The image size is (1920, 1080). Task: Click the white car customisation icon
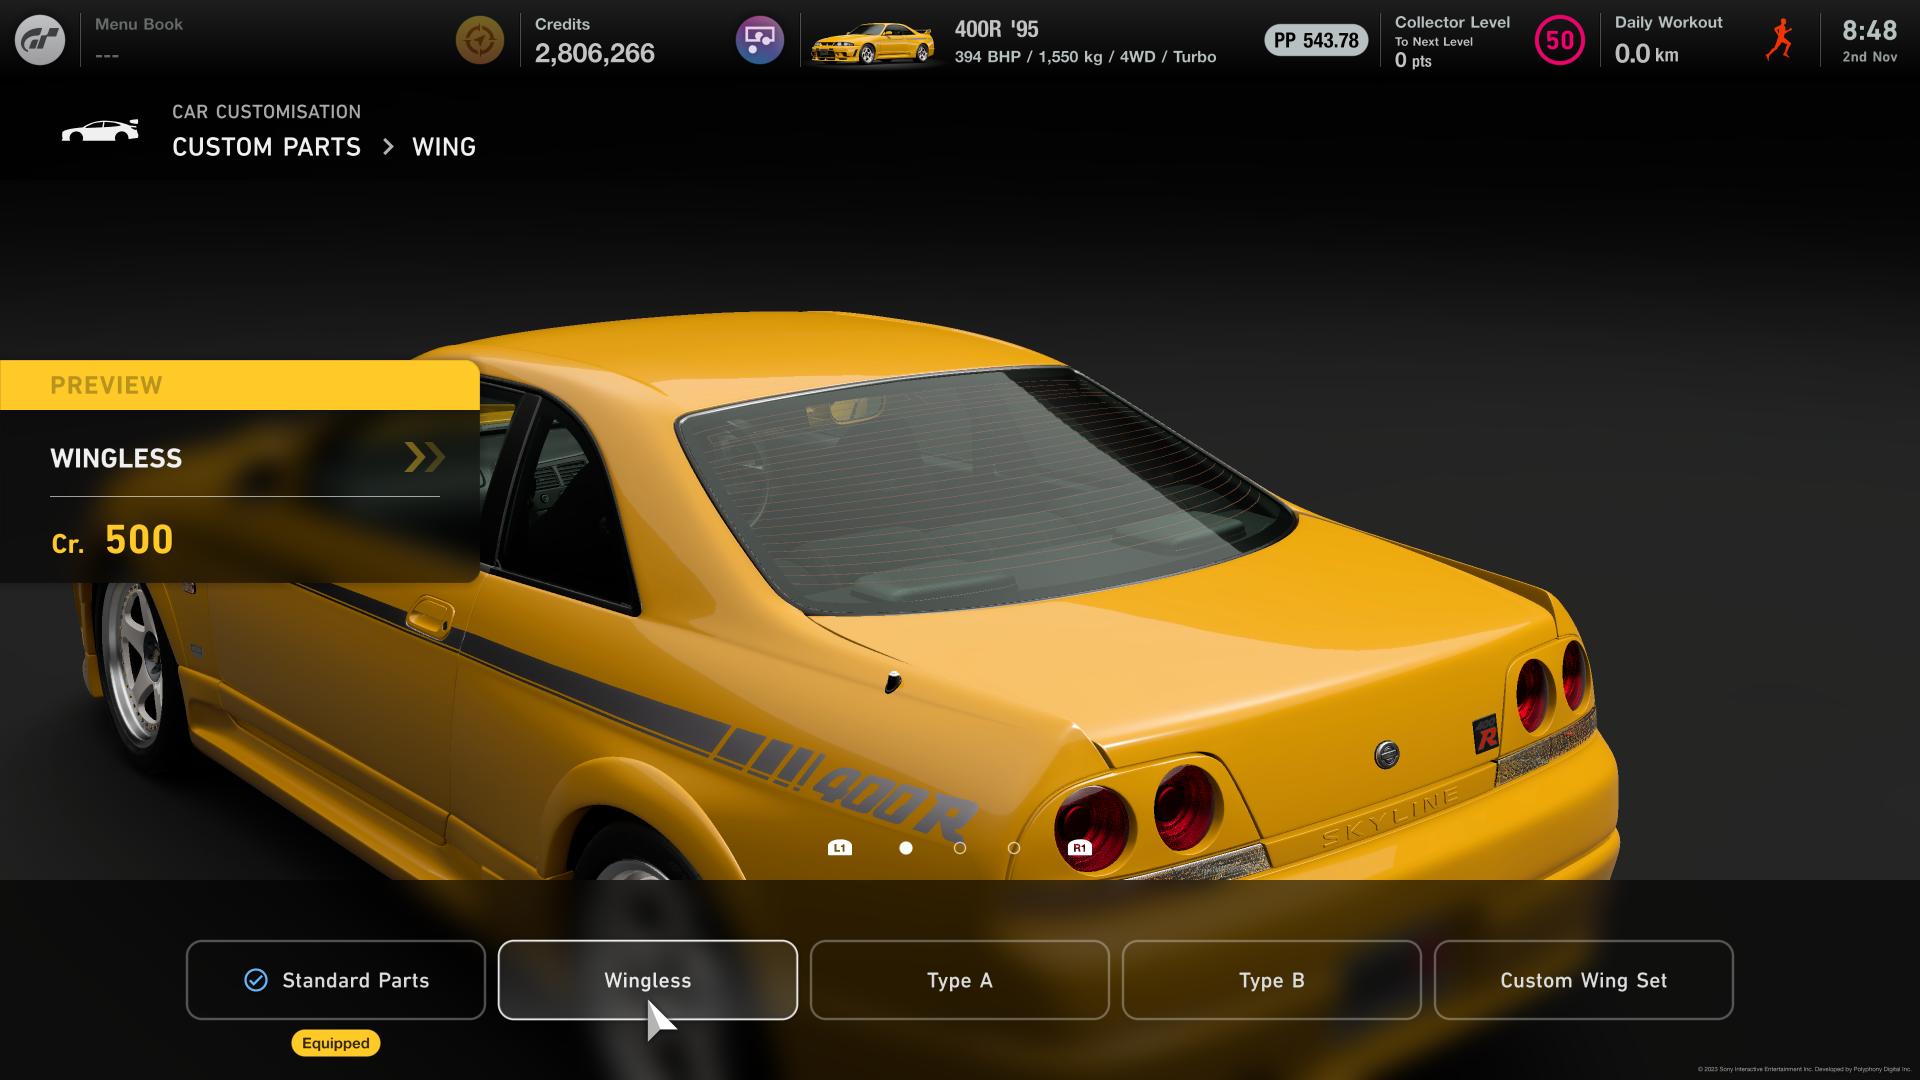pyautogui.click(x=100, y=131)
